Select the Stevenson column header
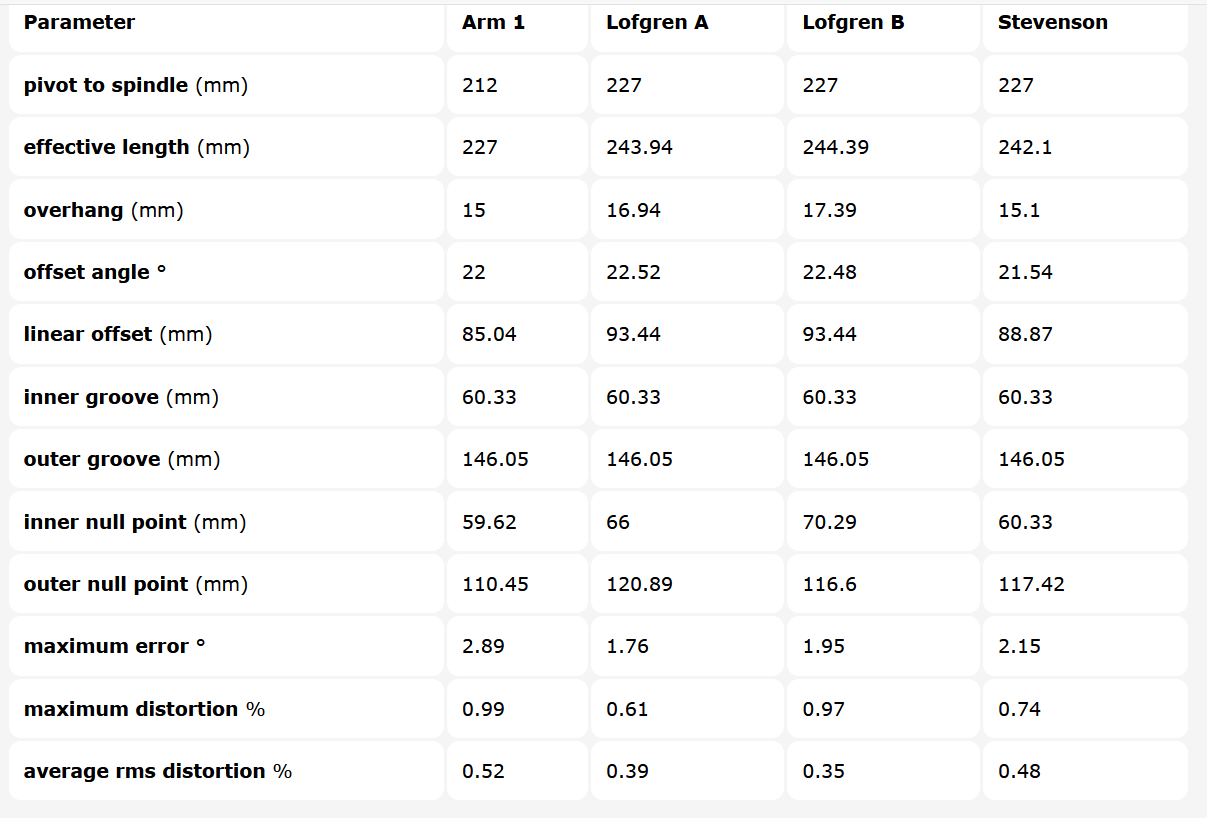The height and width of the screenshot is (818, 1207). (x=1052, y=22)
